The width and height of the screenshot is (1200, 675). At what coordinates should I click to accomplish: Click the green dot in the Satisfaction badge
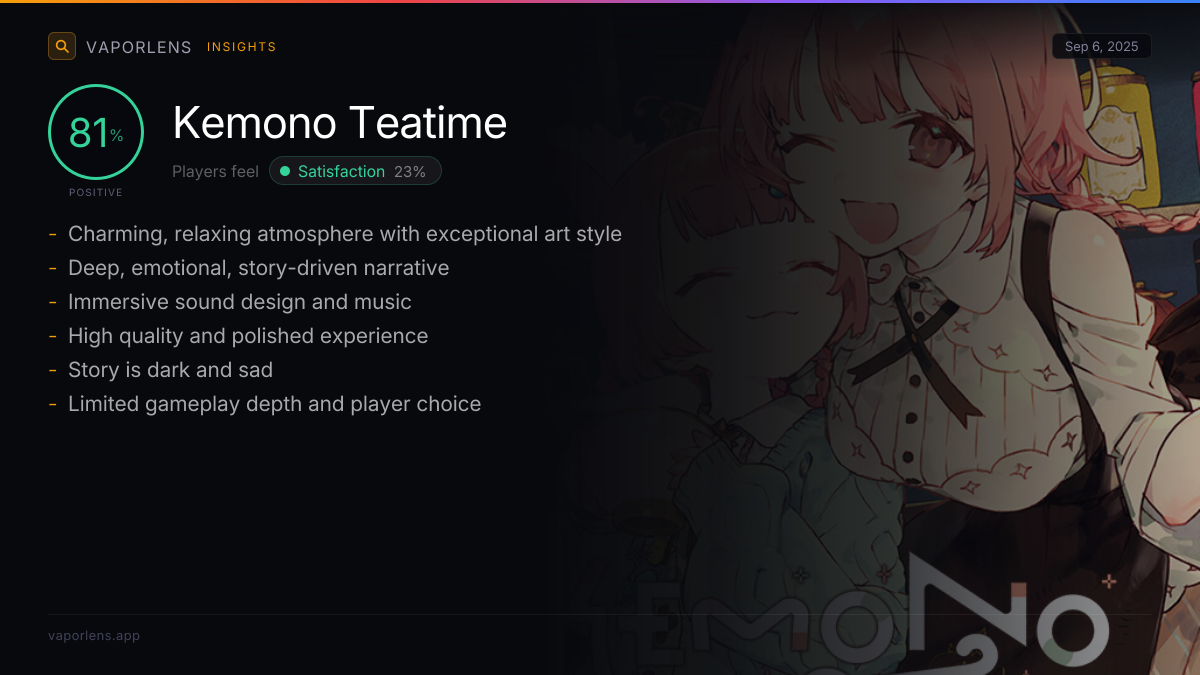coord(285,172)
